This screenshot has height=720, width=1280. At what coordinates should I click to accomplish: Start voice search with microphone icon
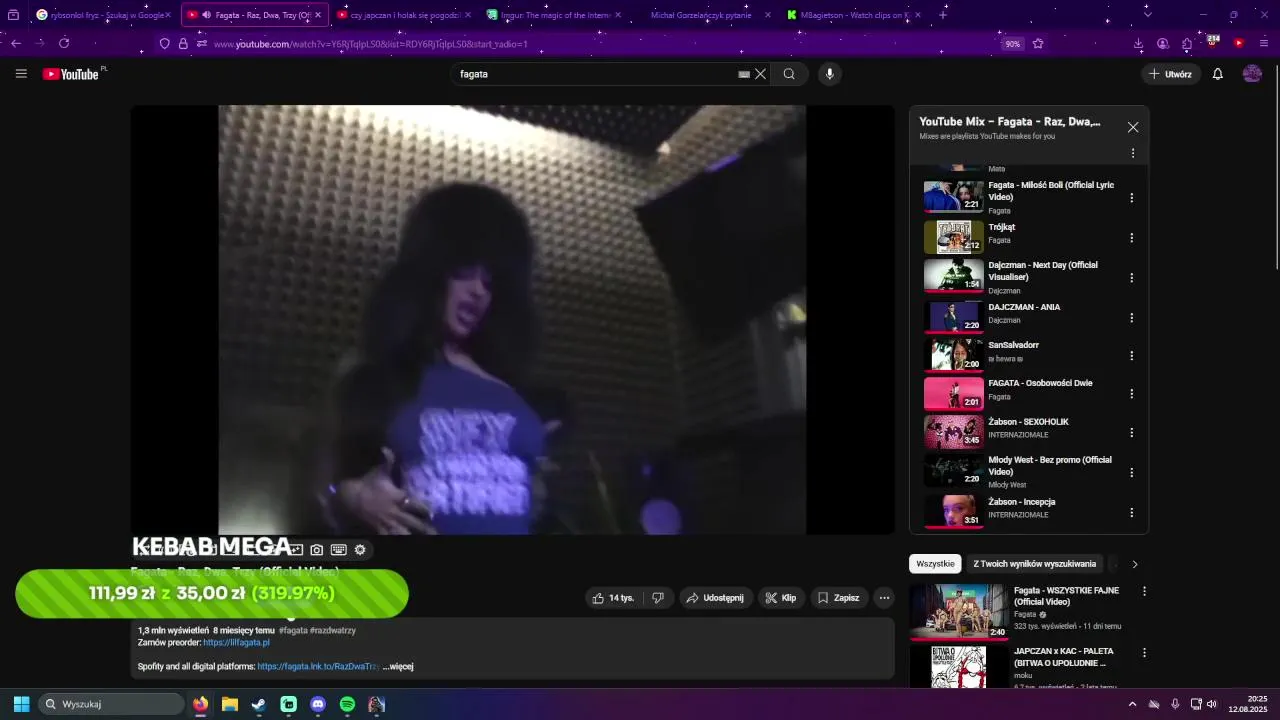[829, 74]
